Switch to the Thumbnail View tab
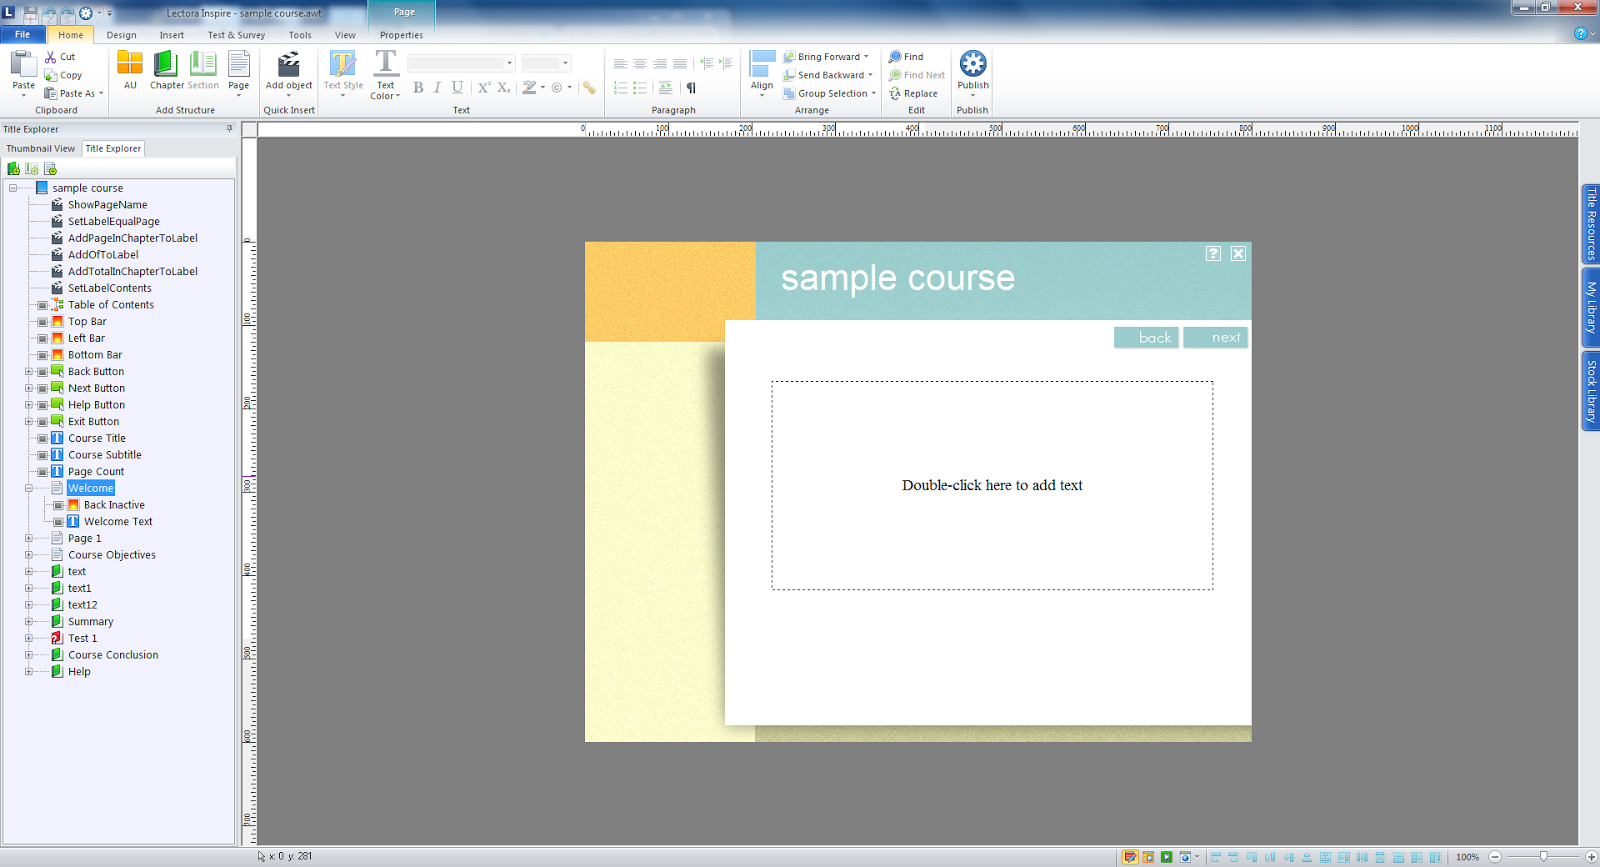 click(x=41, y=149)
